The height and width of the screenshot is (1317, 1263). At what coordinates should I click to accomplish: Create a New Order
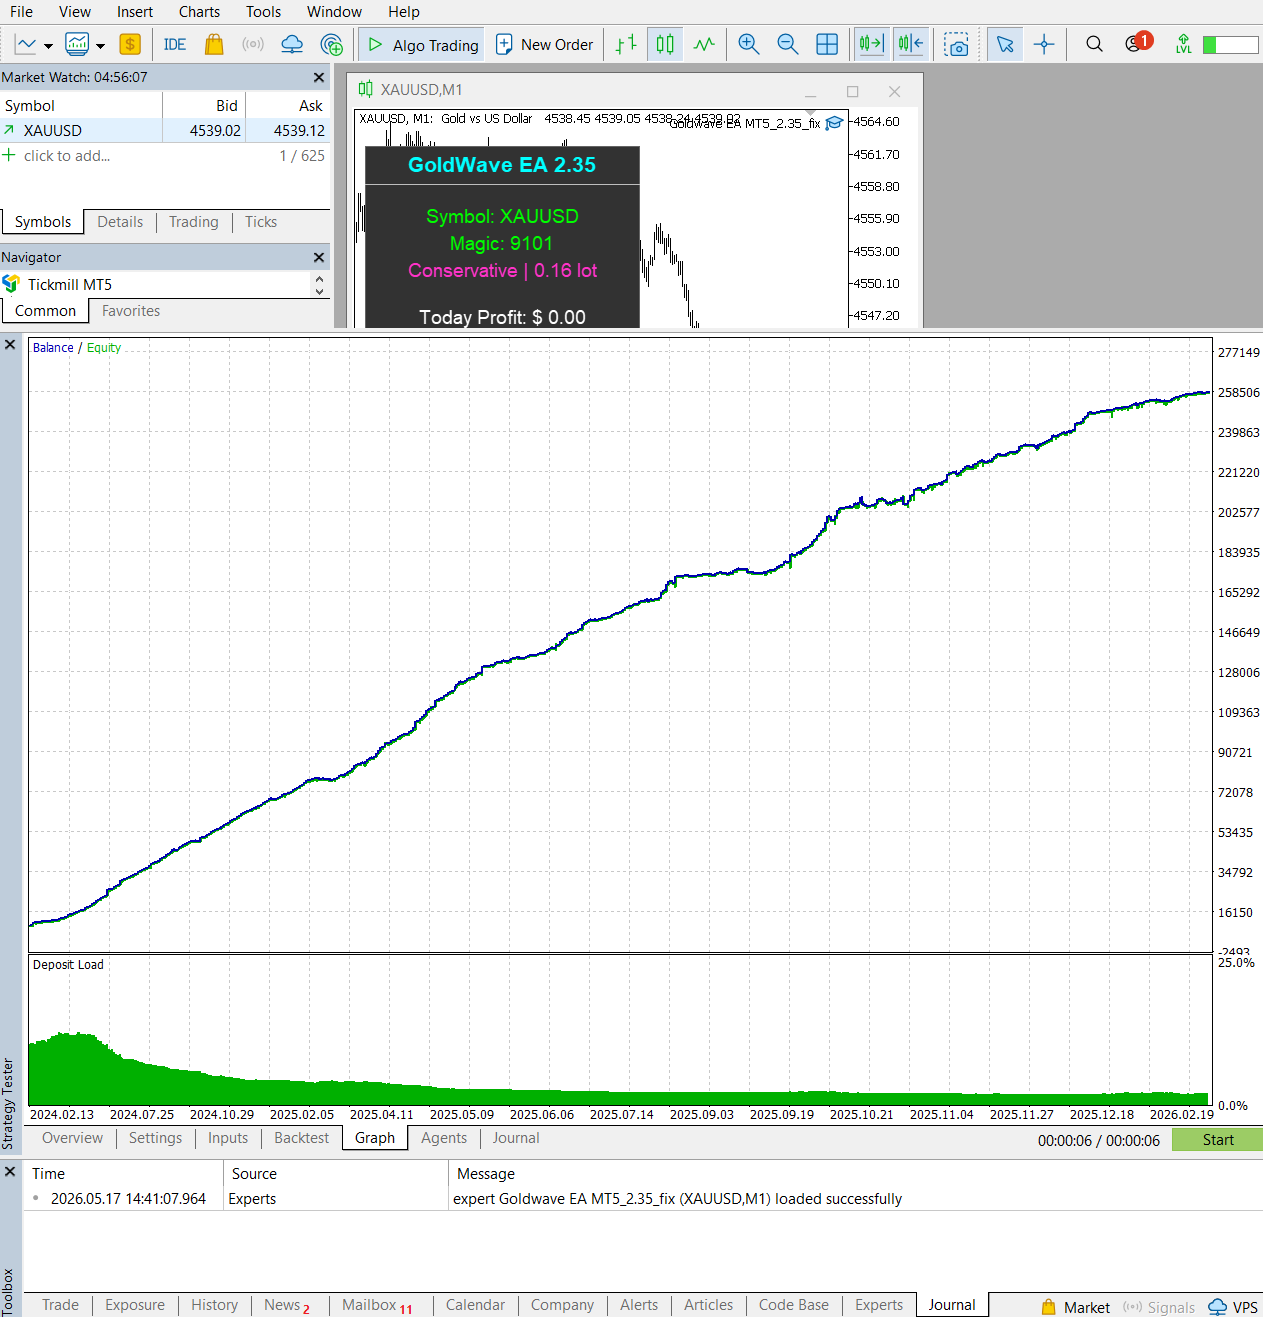[x=544, y=45]
